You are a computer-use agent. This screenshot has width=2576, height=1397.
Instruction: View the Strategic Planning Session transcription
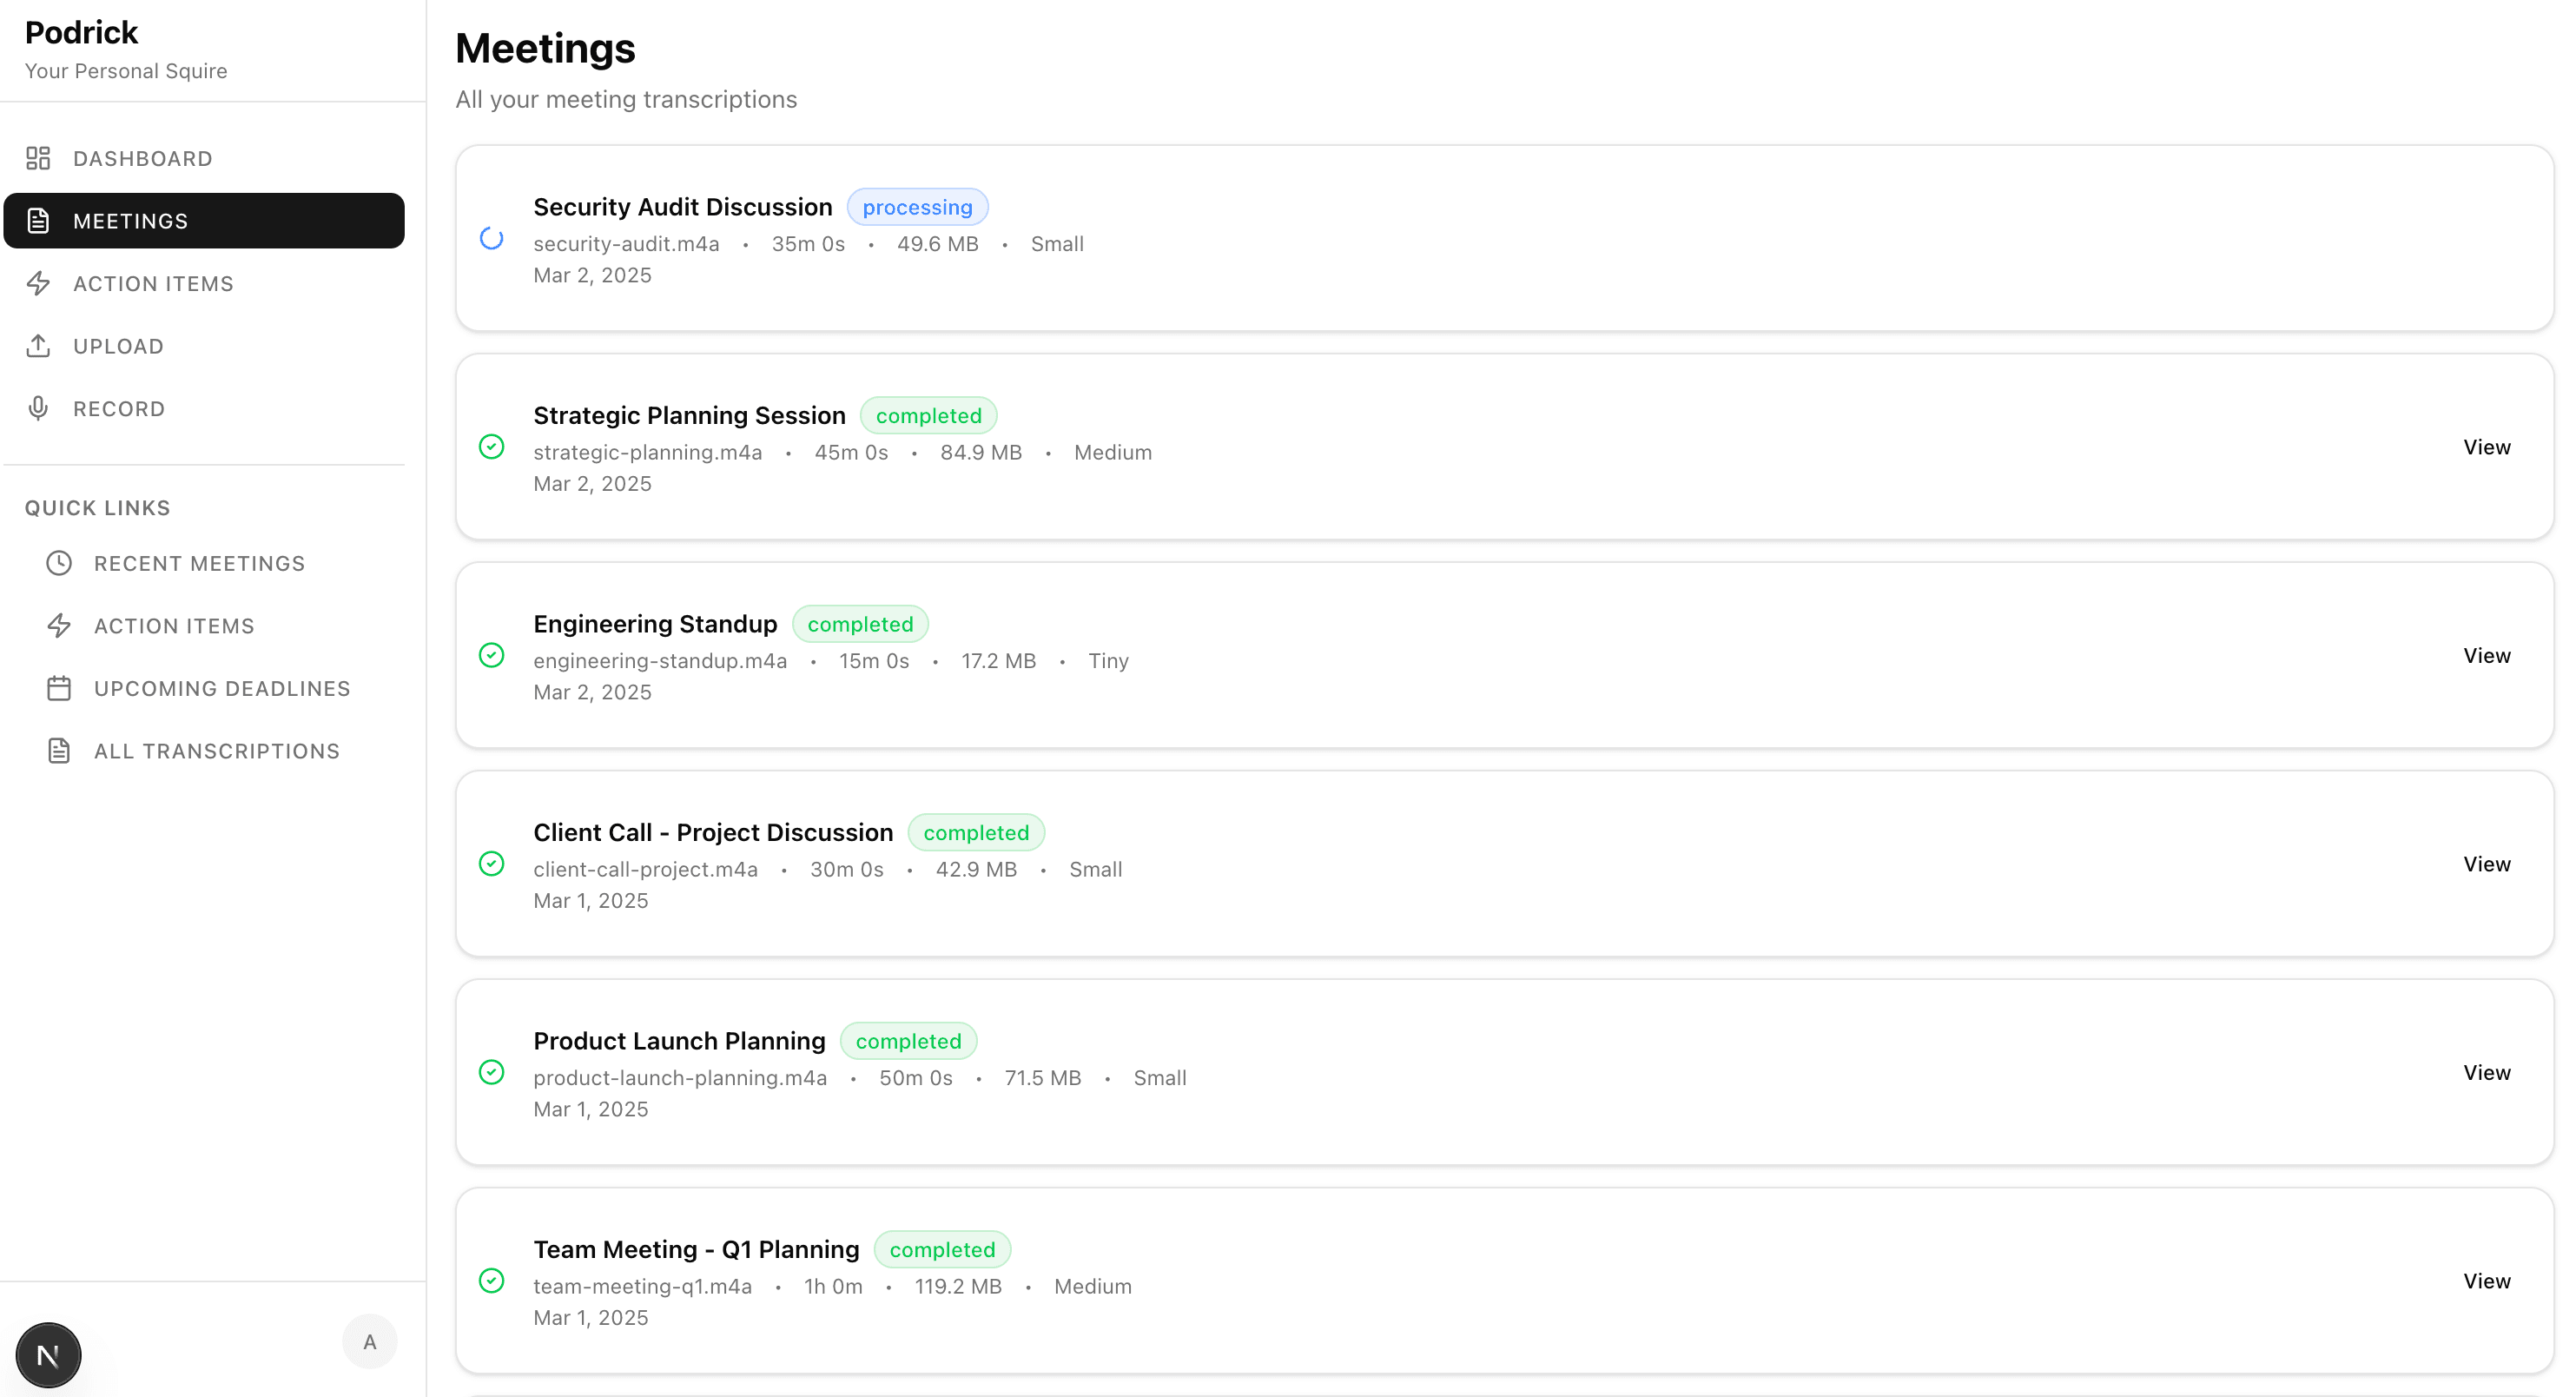(2486, 447)
